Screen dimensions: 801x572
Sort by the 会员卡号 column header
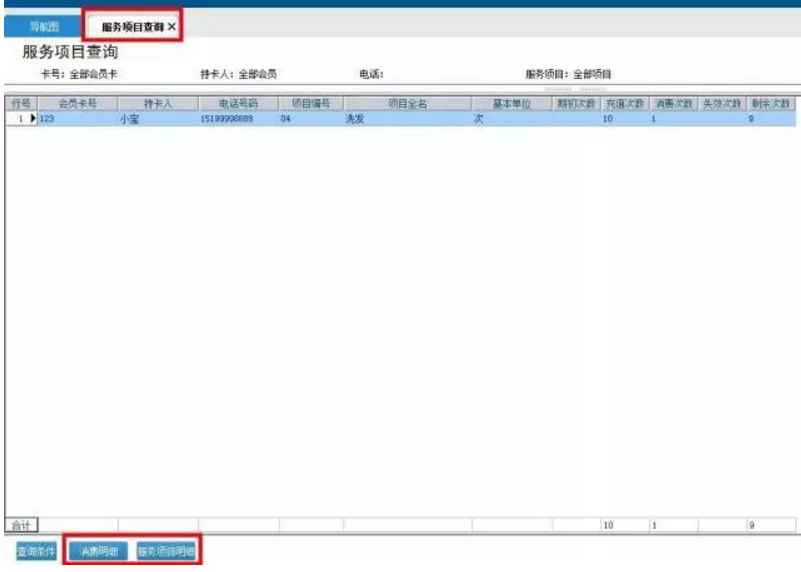tap(78, 104)
